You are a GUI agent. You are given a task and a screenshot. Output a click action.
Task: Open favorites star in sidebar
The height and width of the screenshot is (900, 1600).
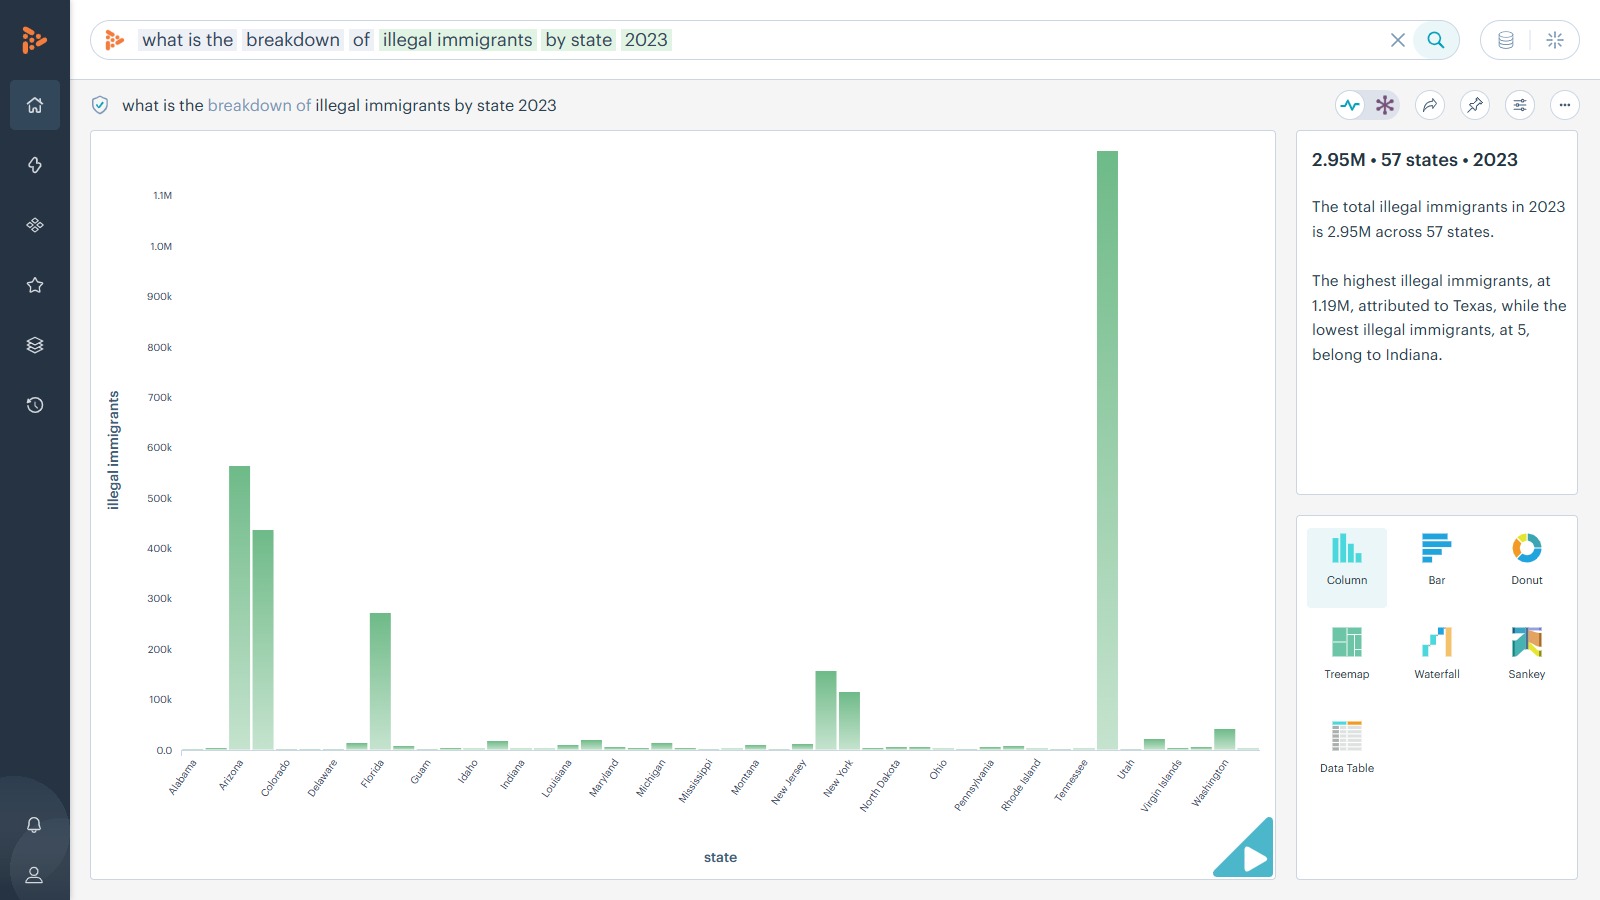pyautogui.click(x=35, y=285)
